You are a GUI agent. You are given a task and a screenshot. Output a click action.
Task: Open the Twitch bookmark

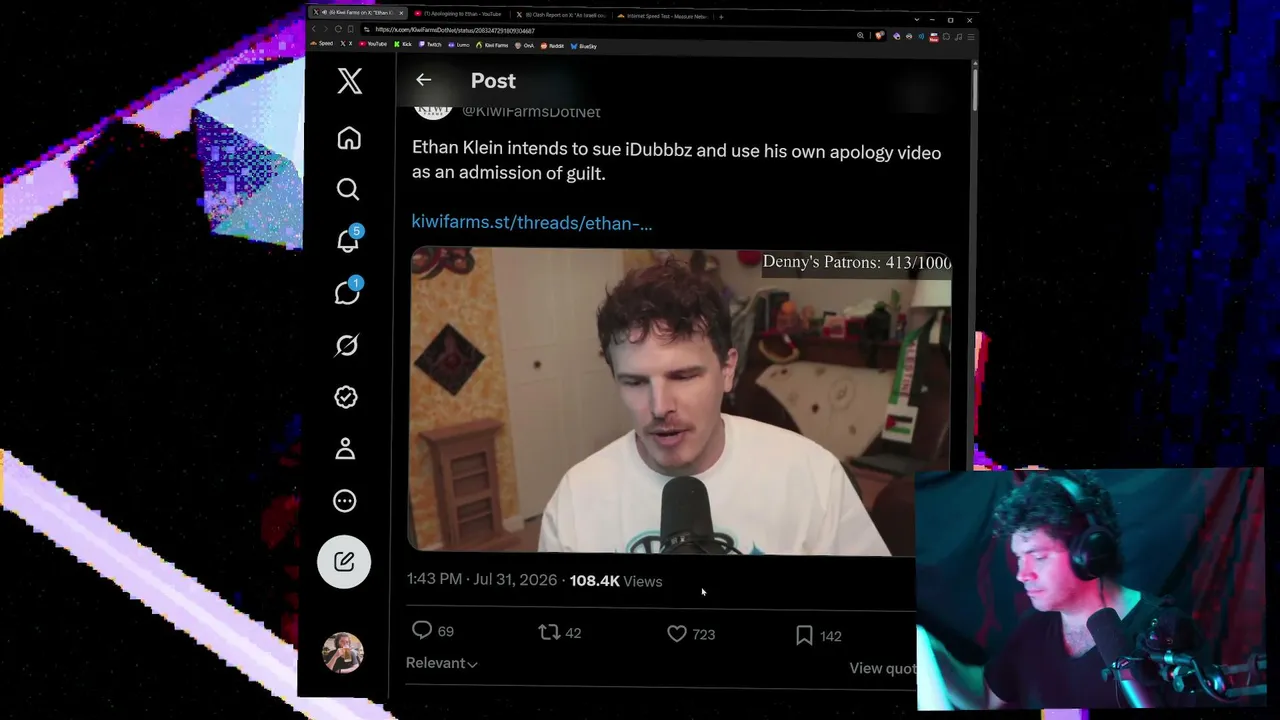click(x=430, y=45)
